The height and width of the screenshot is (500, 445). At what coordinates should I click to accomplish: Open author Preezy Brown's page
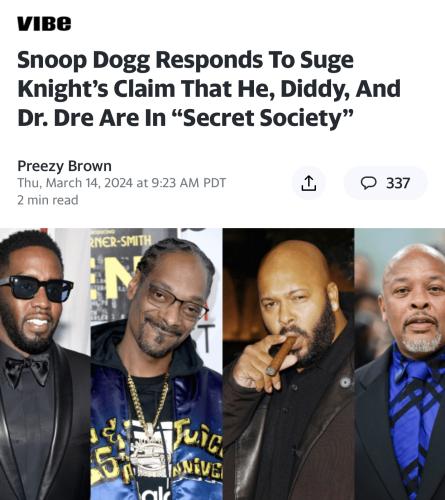[64, 166]
